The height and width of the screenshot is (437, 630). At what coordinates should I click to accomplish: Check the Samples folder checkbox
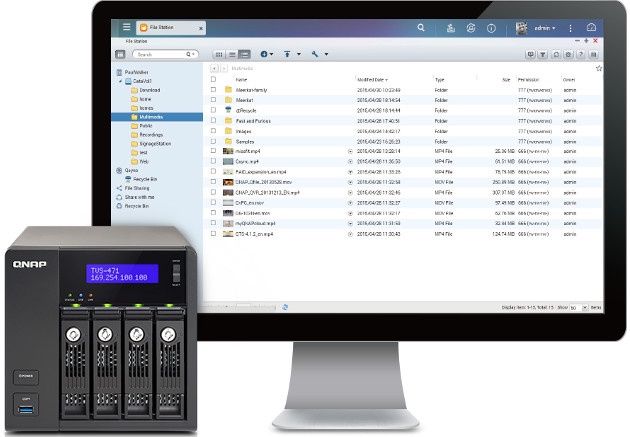pyautogui.click(x=213, y=141)
